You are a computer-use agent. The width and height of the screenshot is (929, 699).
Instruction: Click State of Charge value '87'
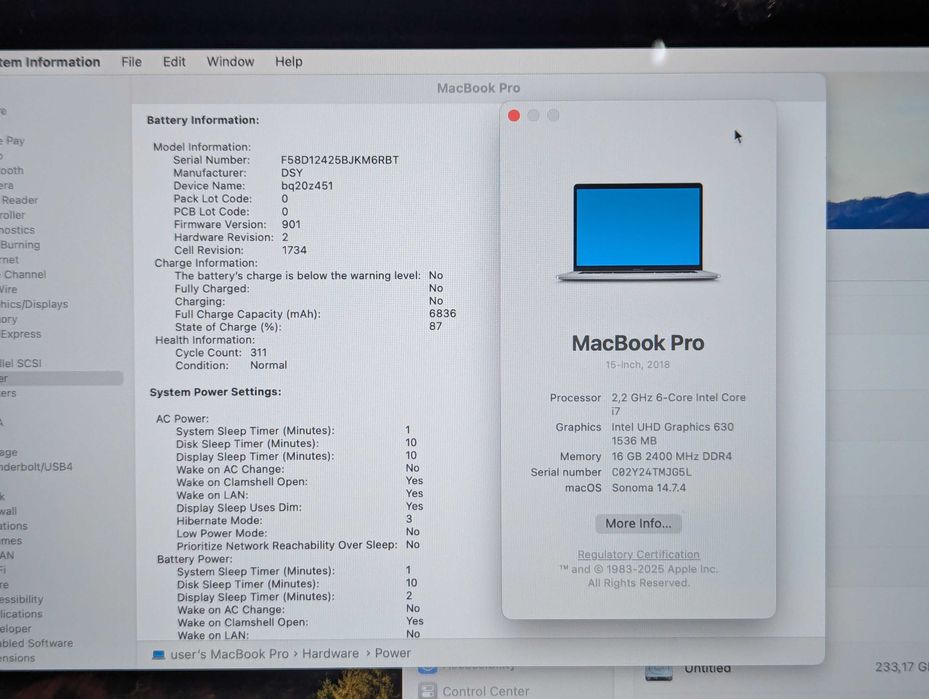[x=435, y=326]
